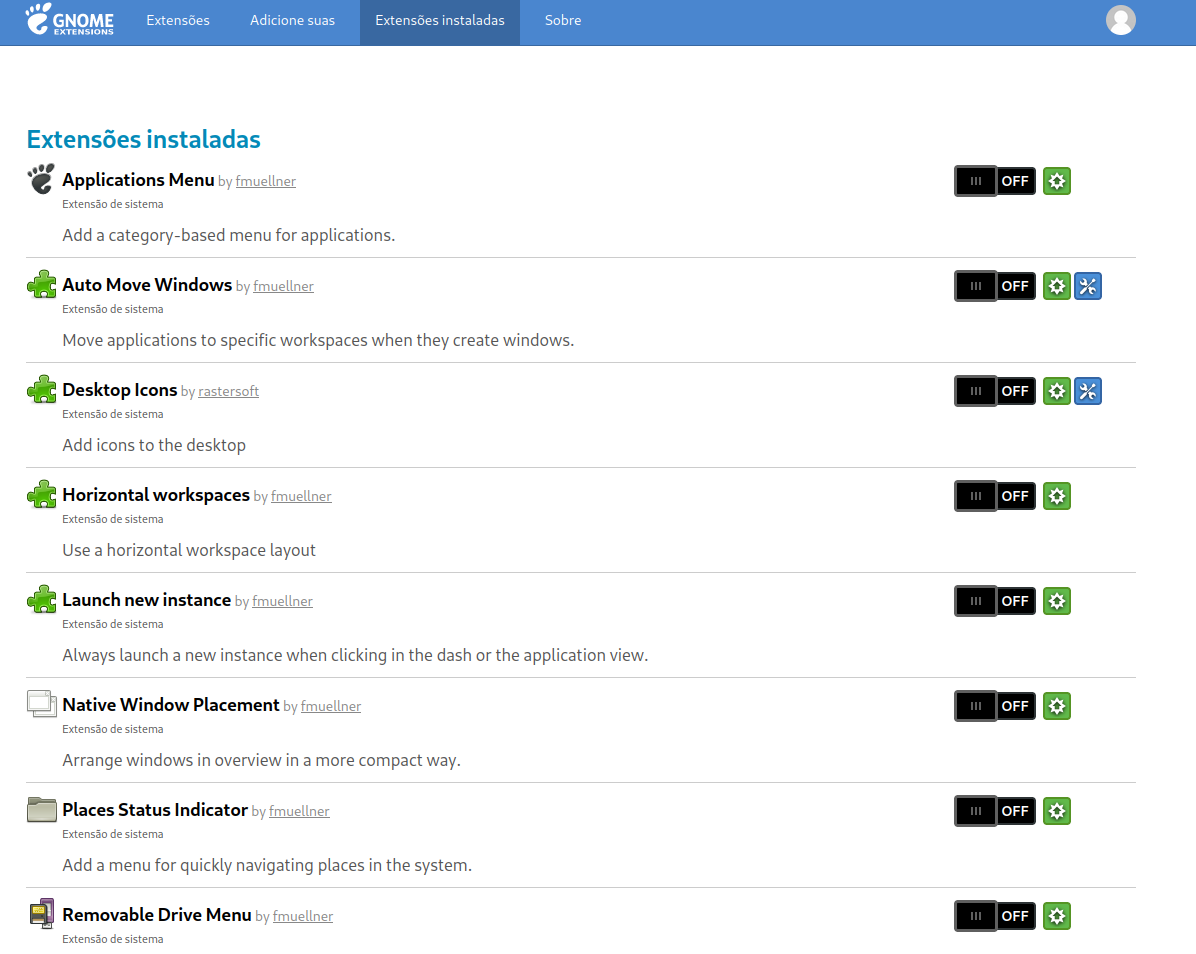The width and height of the screenshot is (1196, 954).
Task: Open fmuellner link beside Launch new instance
Action: (282, 602)
